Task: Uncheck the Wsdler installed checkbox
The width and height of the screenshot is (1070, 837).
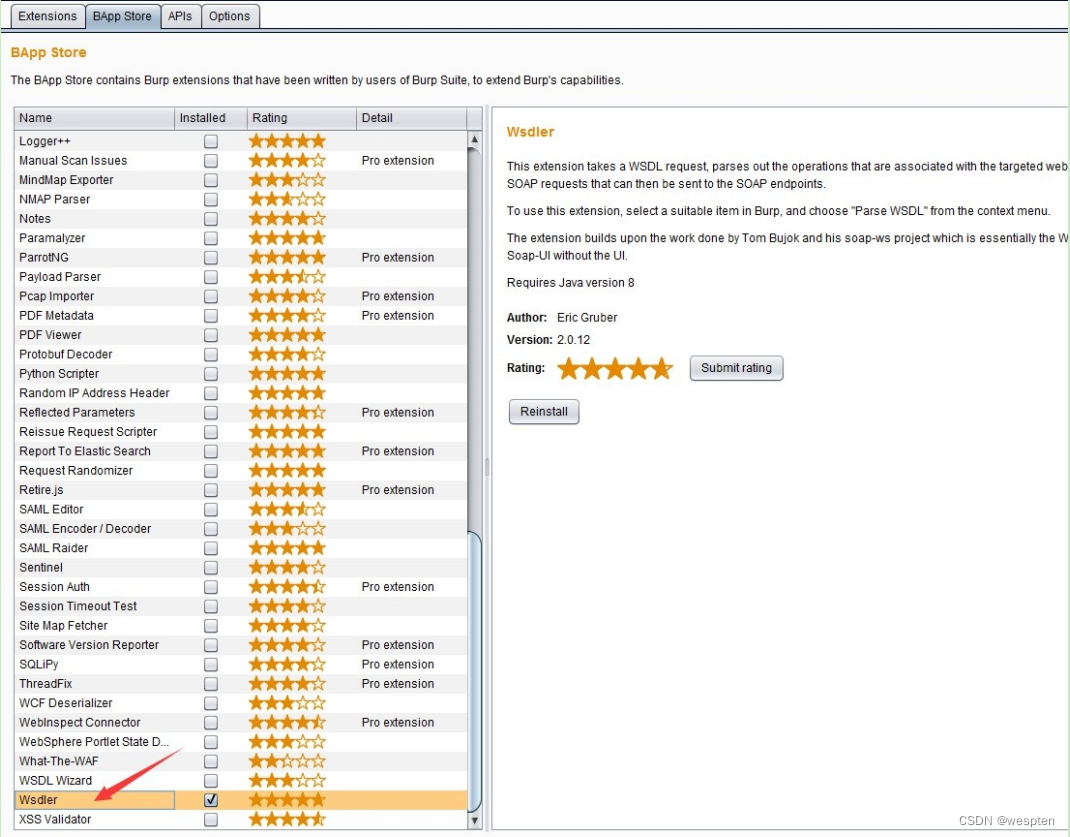Action: click(211, 800)
